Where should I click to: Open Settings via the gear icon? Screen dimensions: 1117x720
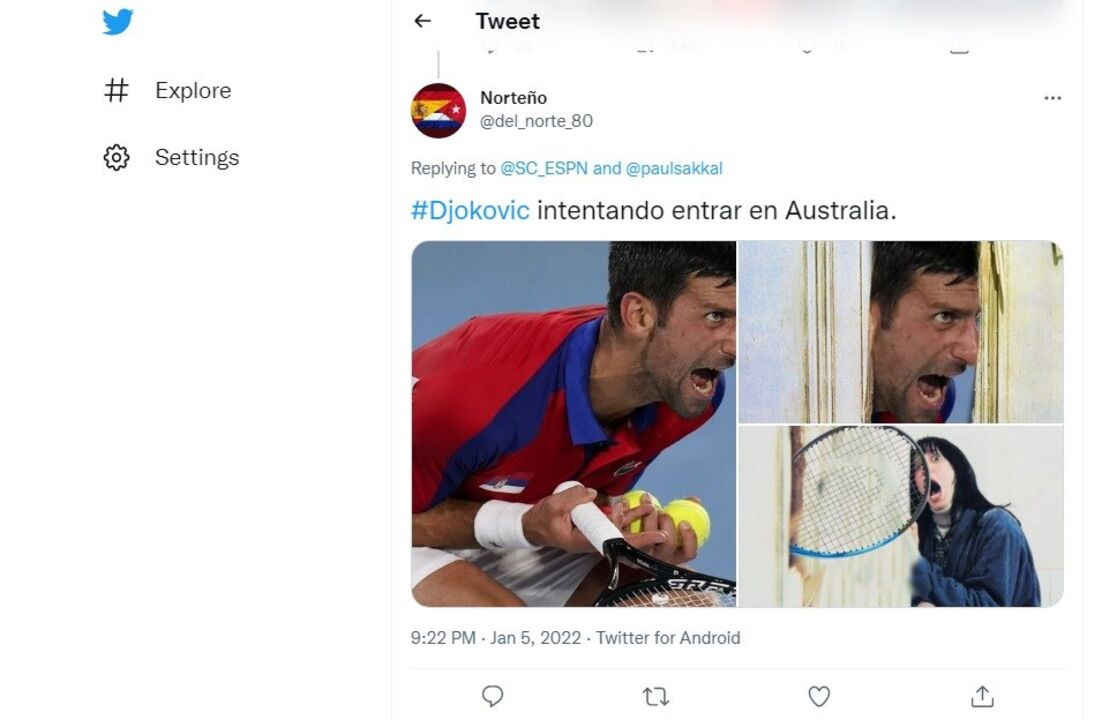click(x=117, y=158)
